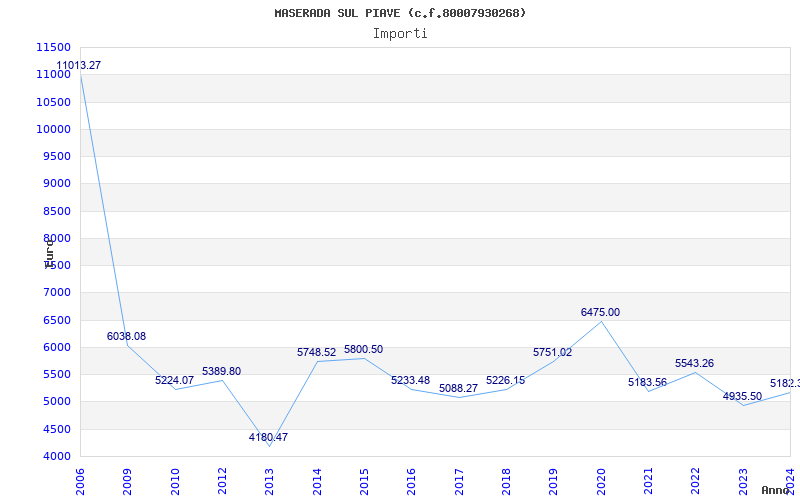This screenshot has width=800, height=500.
Task: Click the 8500 y-axis tick label
Action: click(56, 211)
